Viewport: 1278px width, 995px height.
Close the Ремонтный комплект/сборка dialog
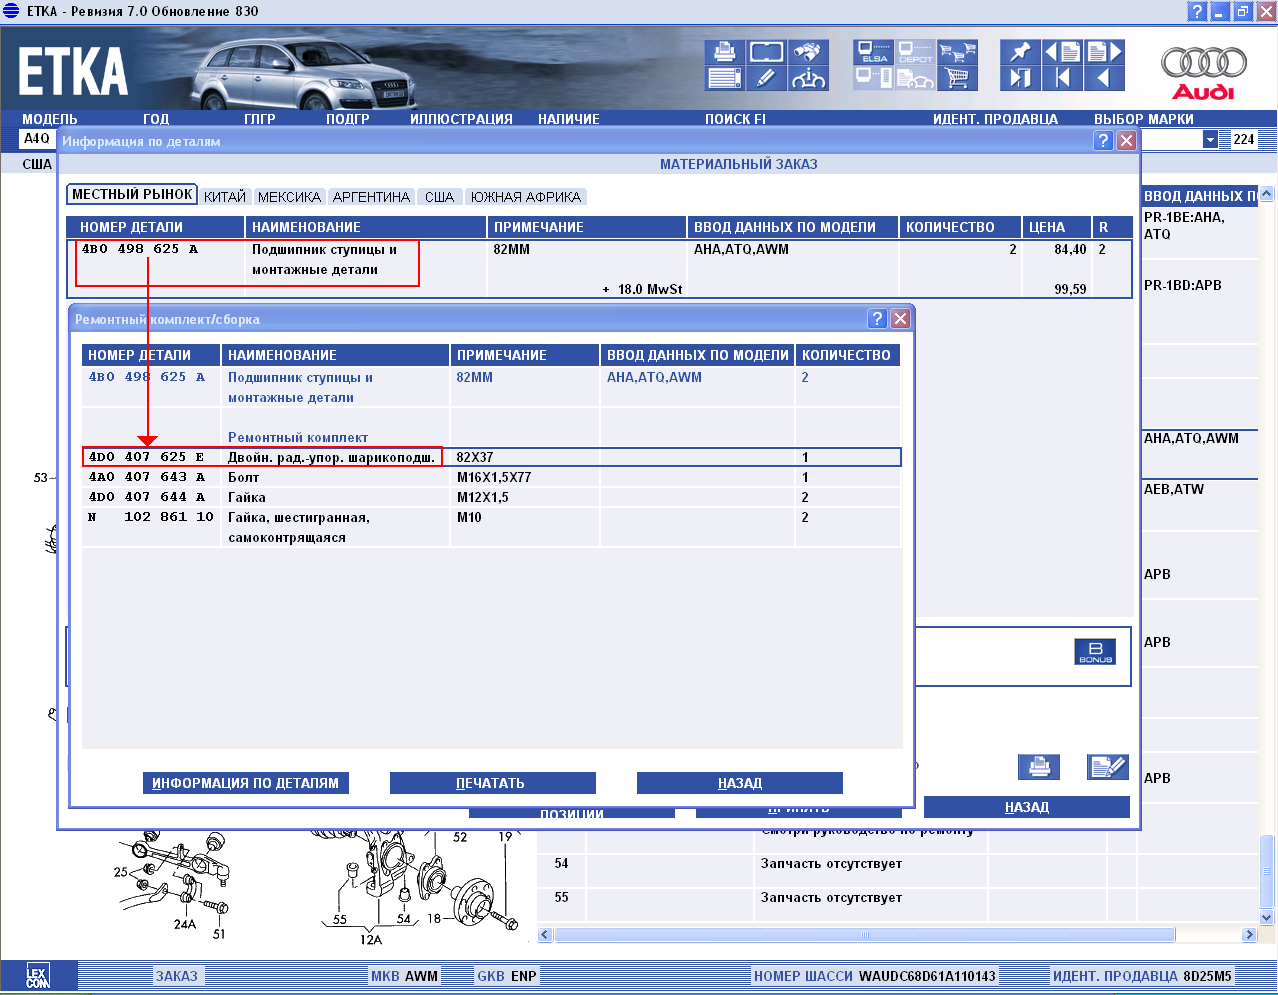(900, 318)
